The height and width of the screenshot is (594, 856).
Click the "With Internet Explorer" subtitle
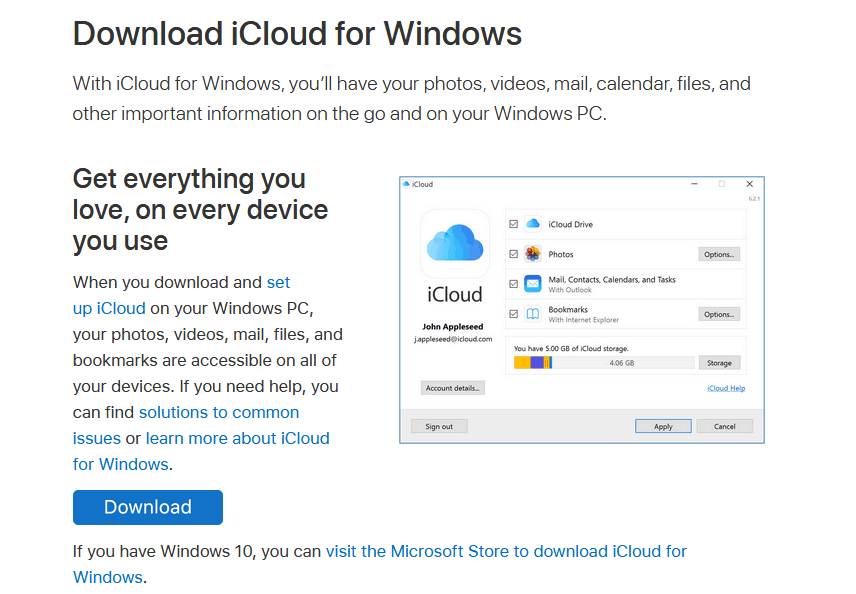[584, 320]
